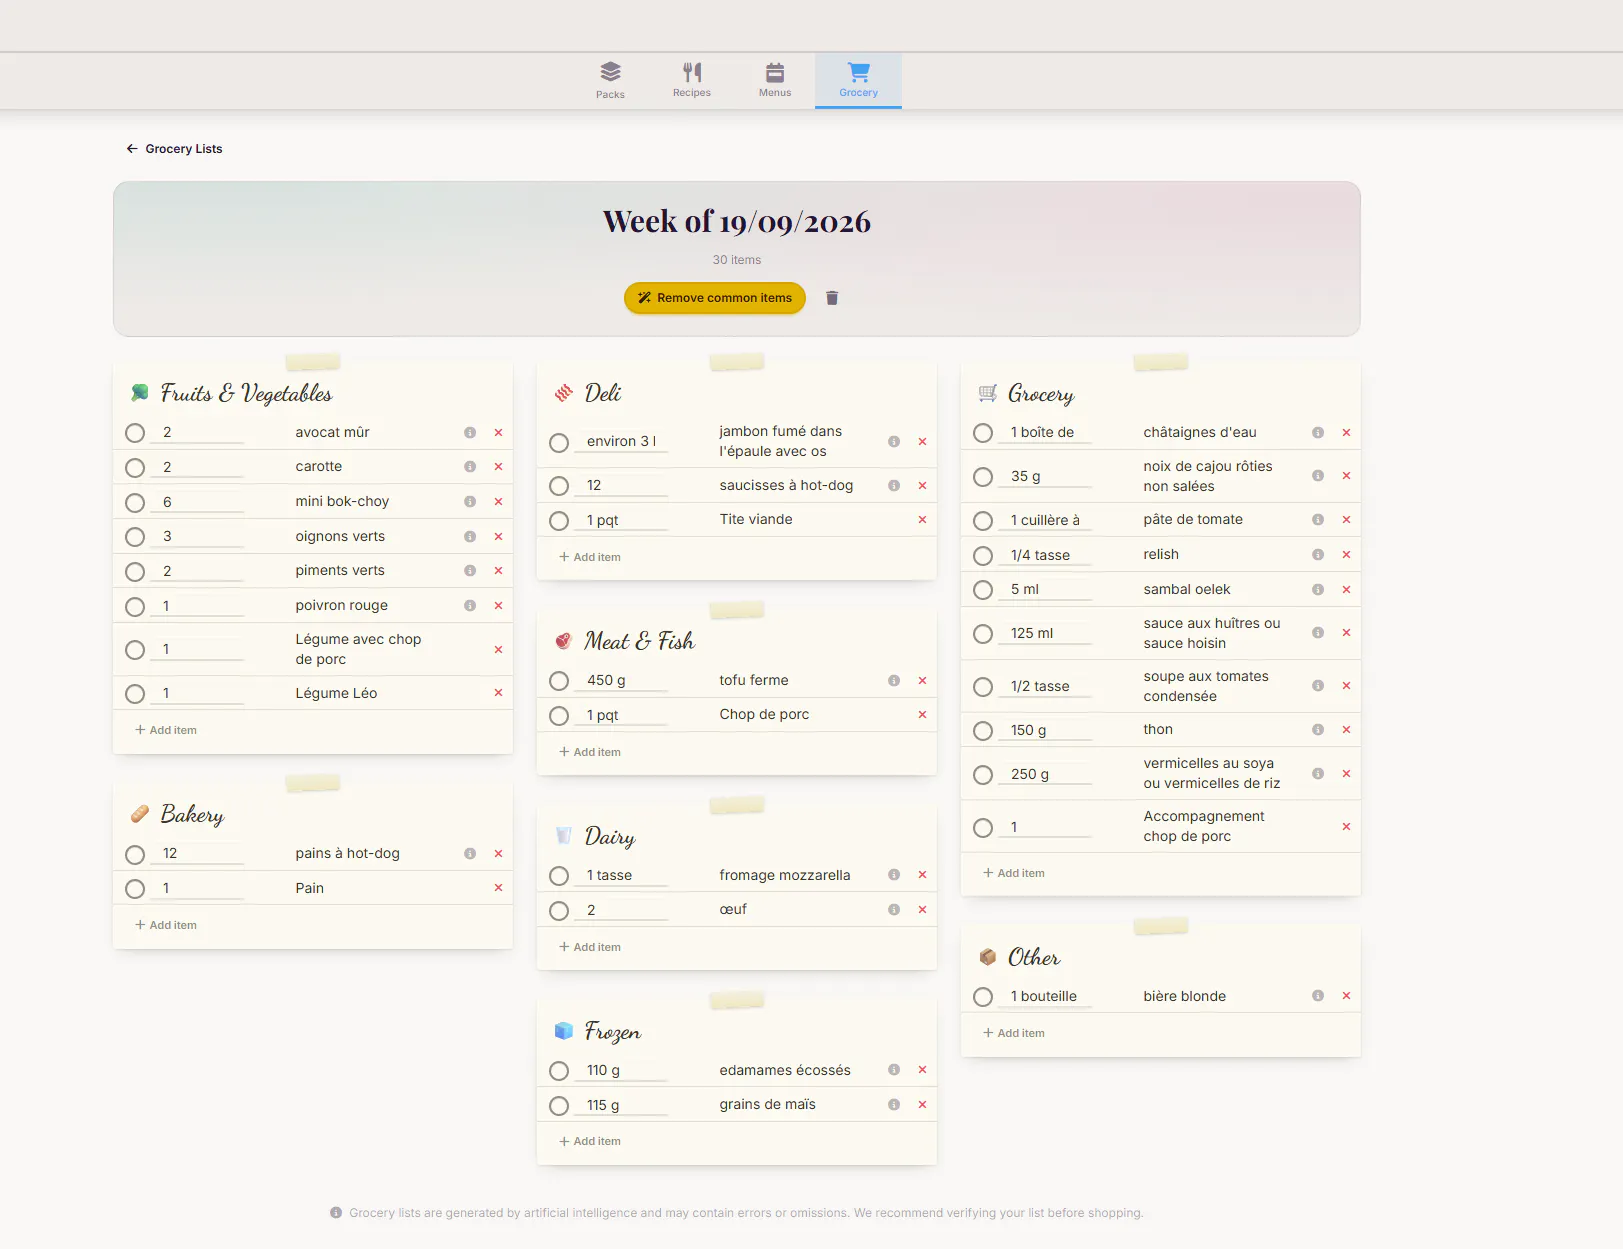The height and width of the screenshot is (1249, 1623).
Task: Mark carotte as purchased
Action: (x=135, y=468)
